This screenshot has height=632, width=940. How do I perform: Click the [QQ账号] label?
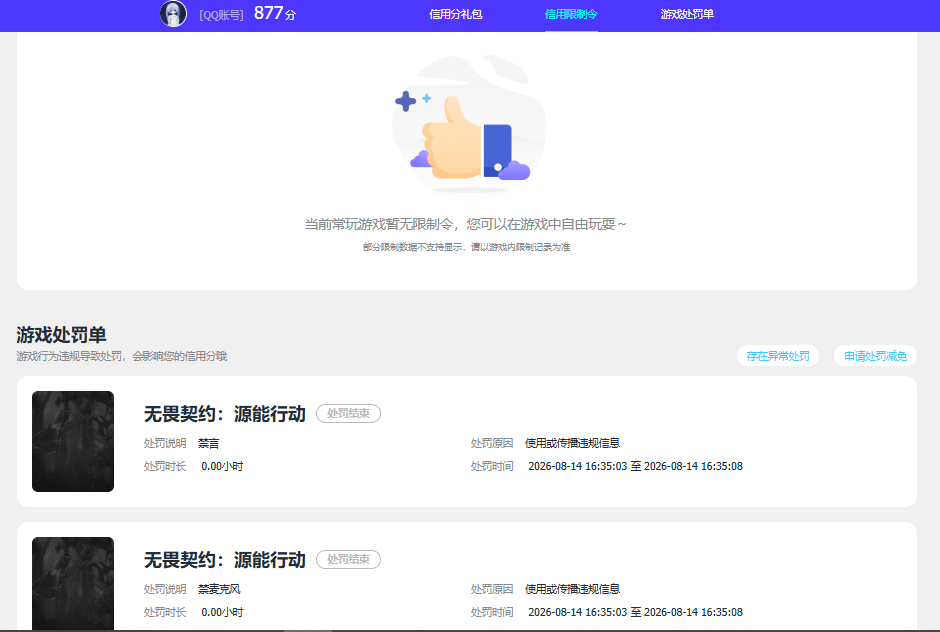point(221,16)
